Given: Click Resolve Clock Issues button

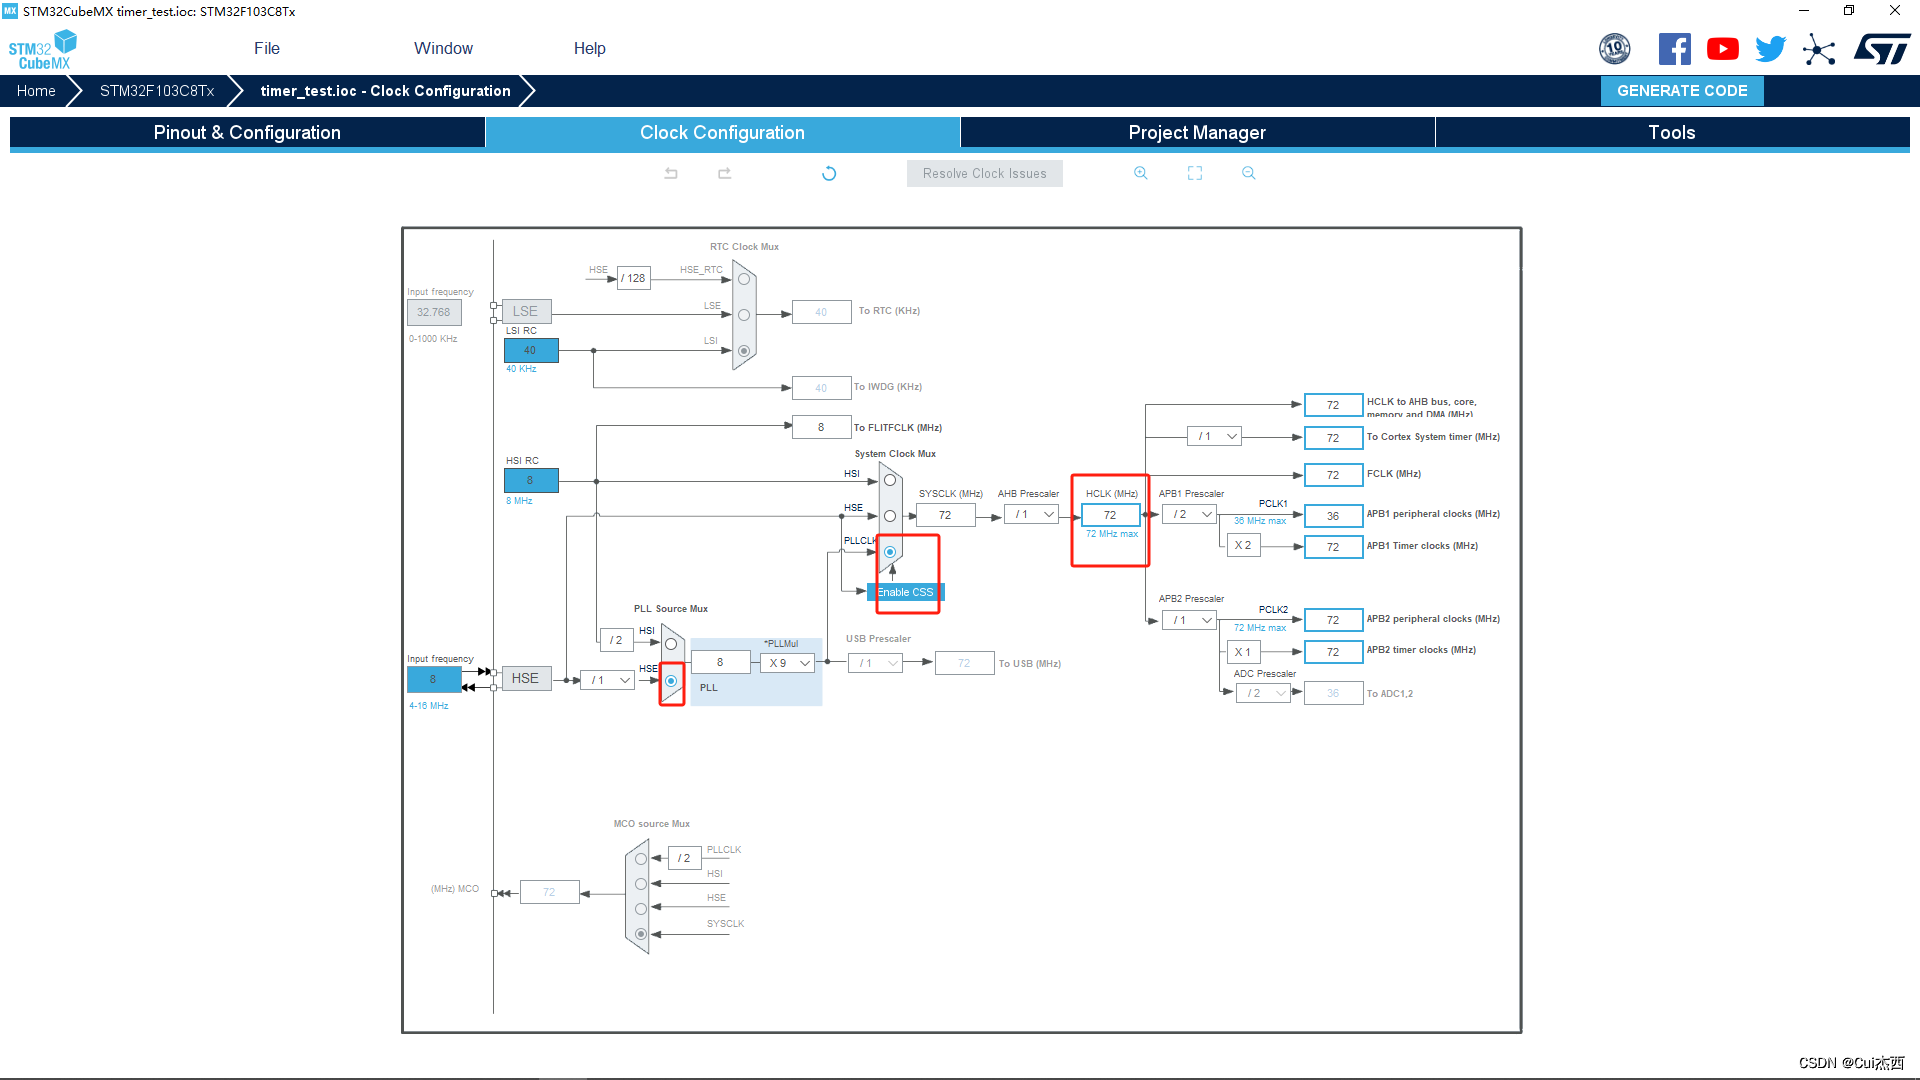Looking at the screenshot, I should tap(984, 173).
